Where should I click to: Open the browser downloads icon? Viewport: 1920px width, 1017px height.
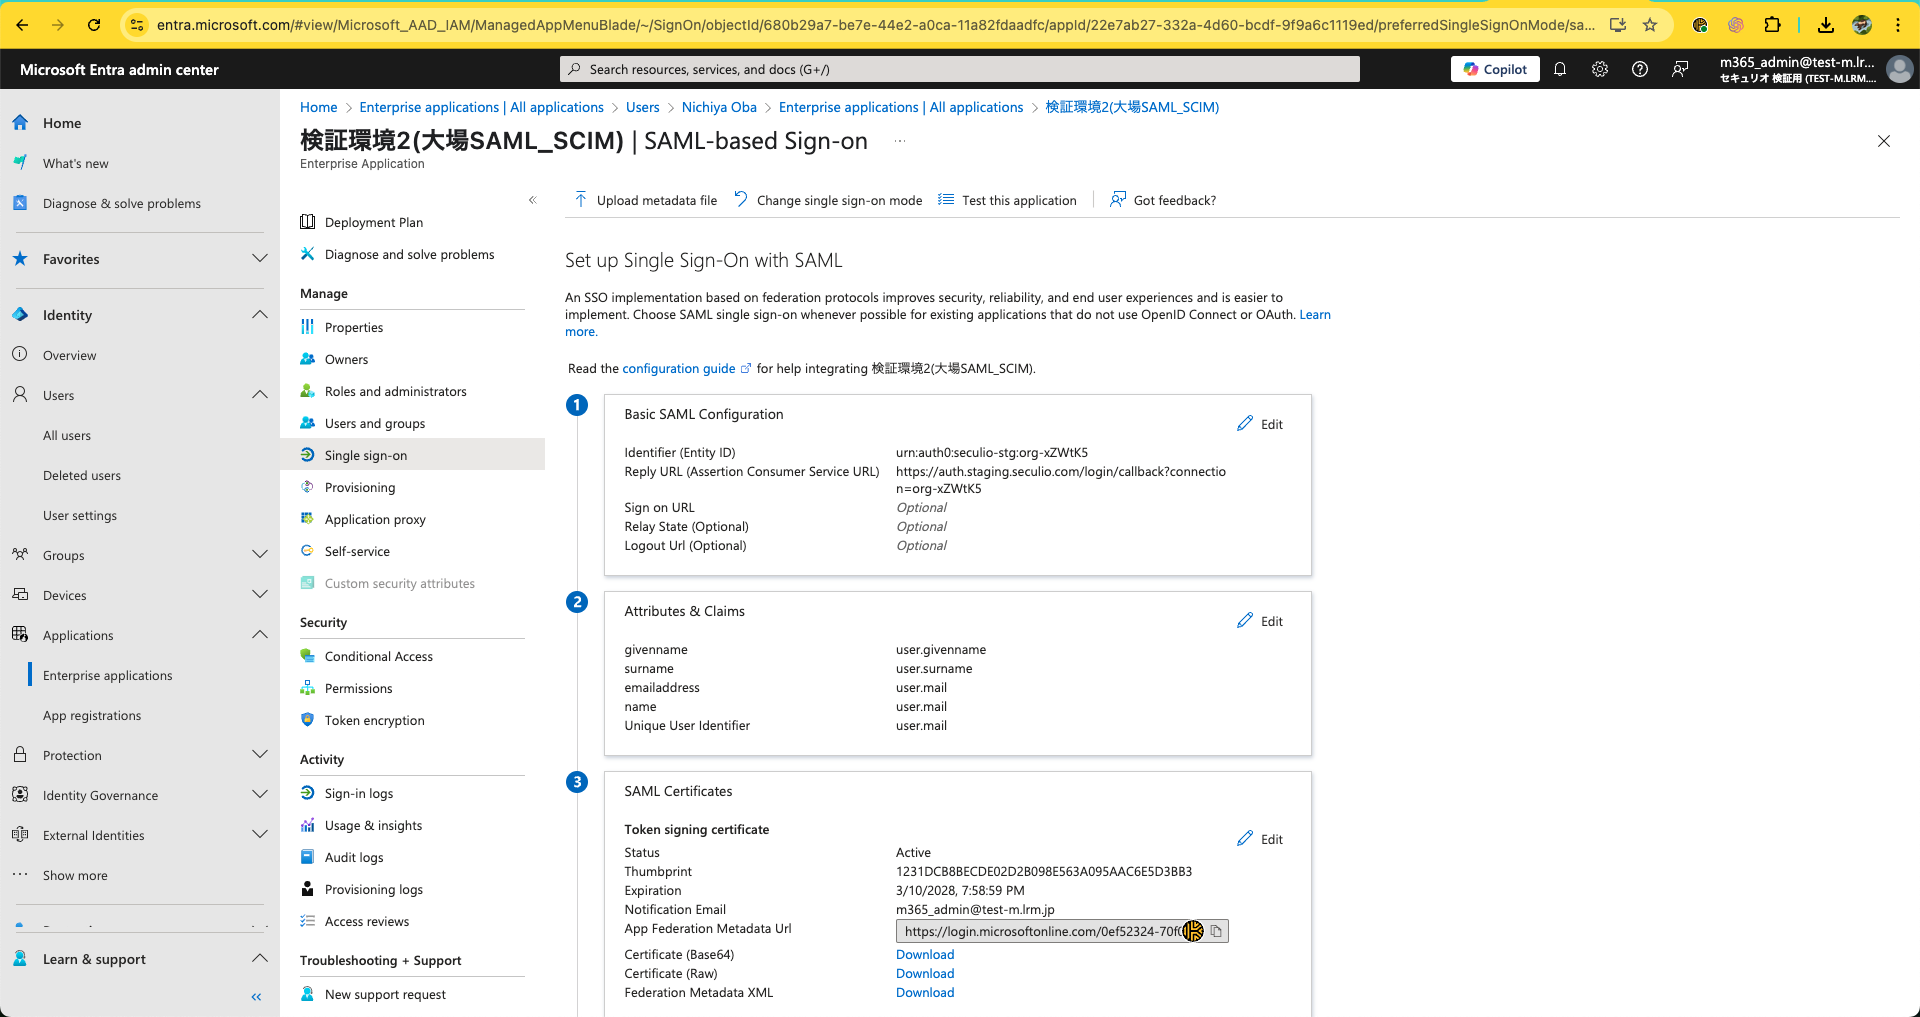tap(1826, 25)
